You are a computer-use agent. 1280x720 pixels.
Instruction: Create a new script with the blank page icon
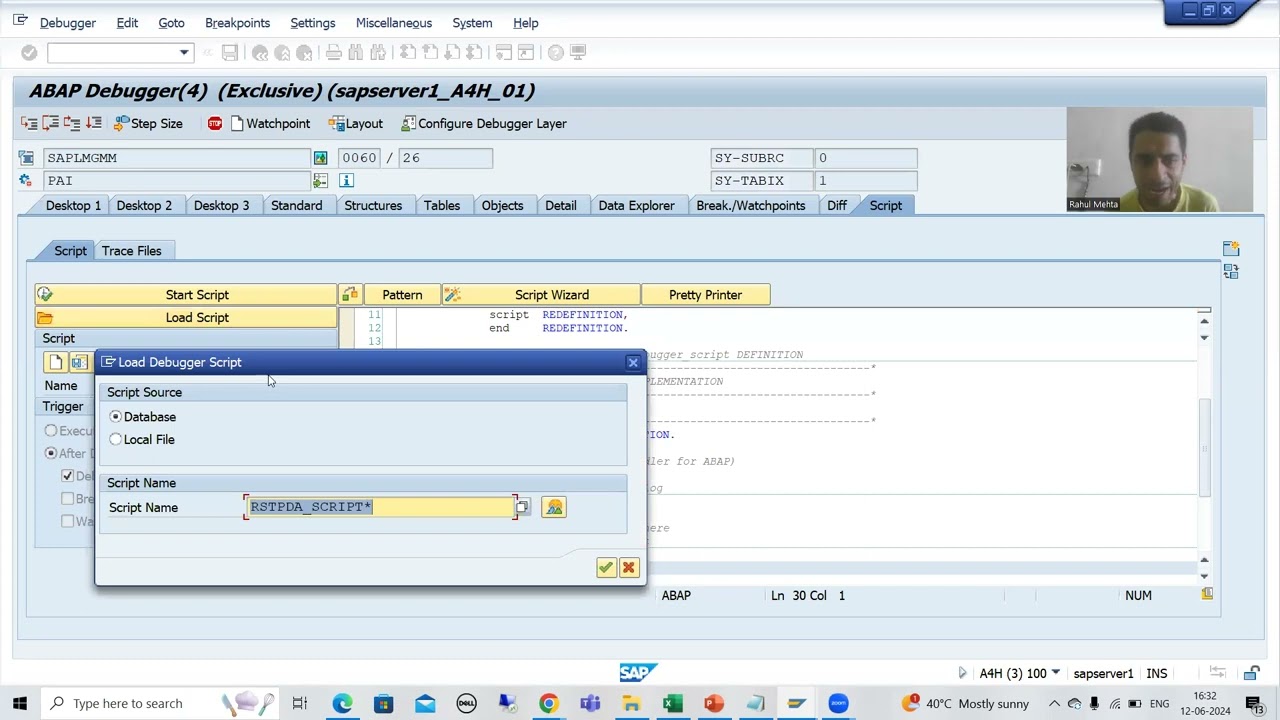coord(56,362)
